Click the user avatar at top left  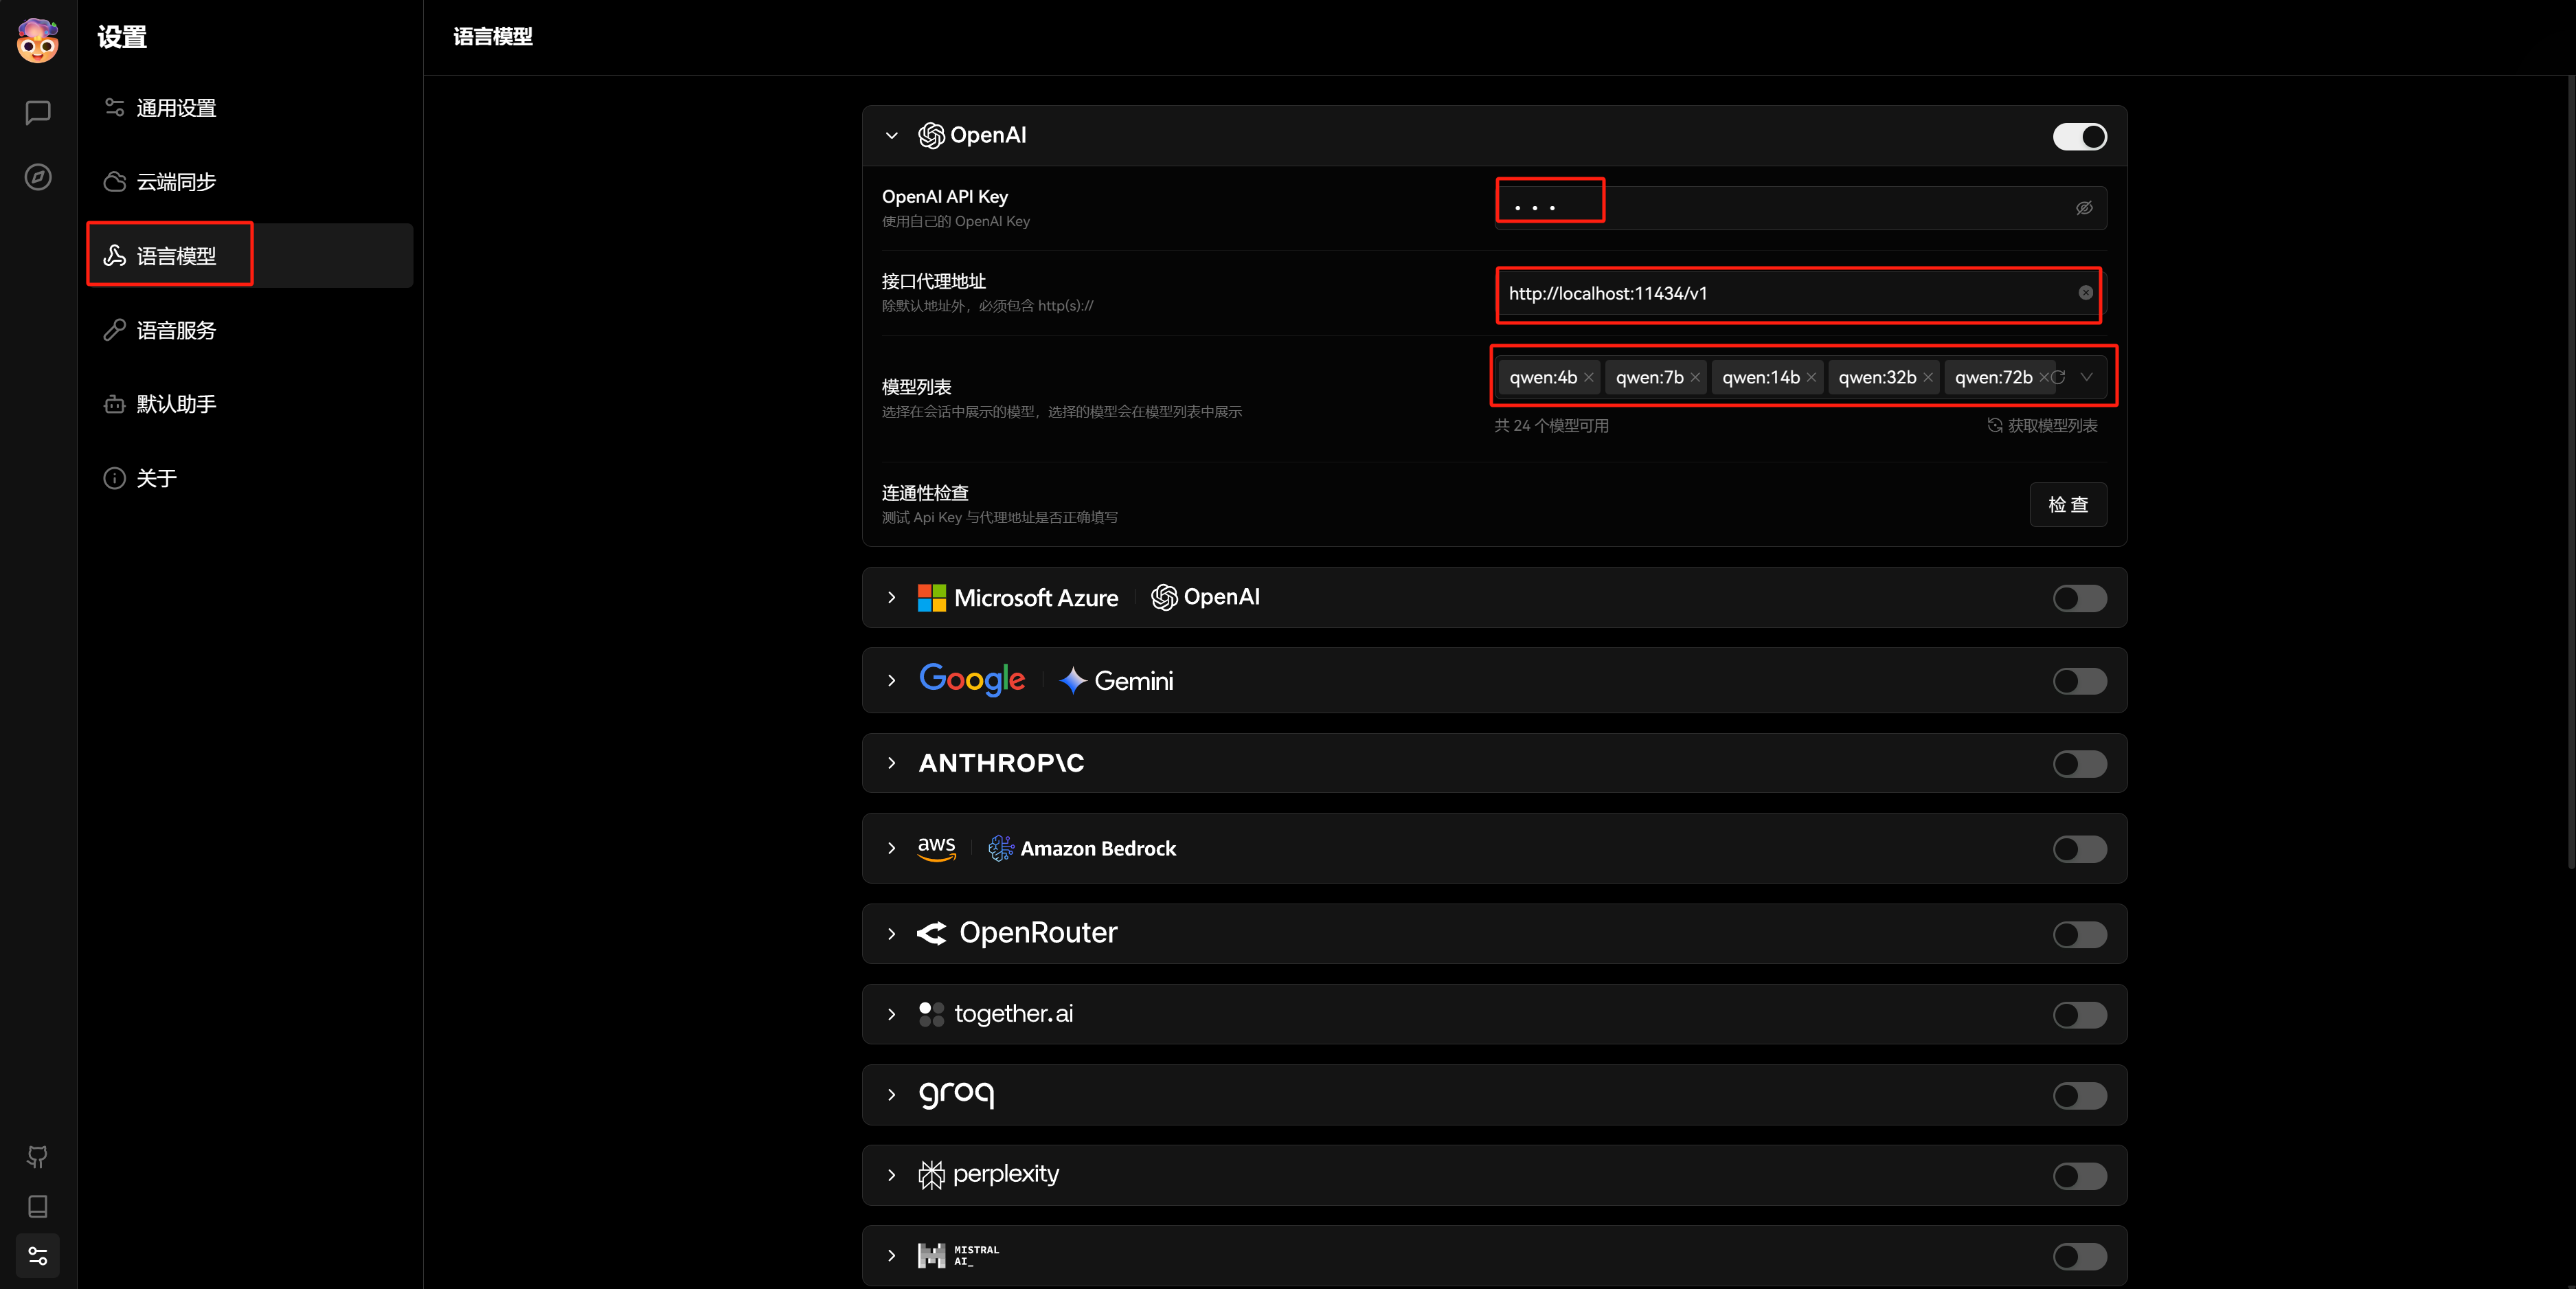point(38,40)
